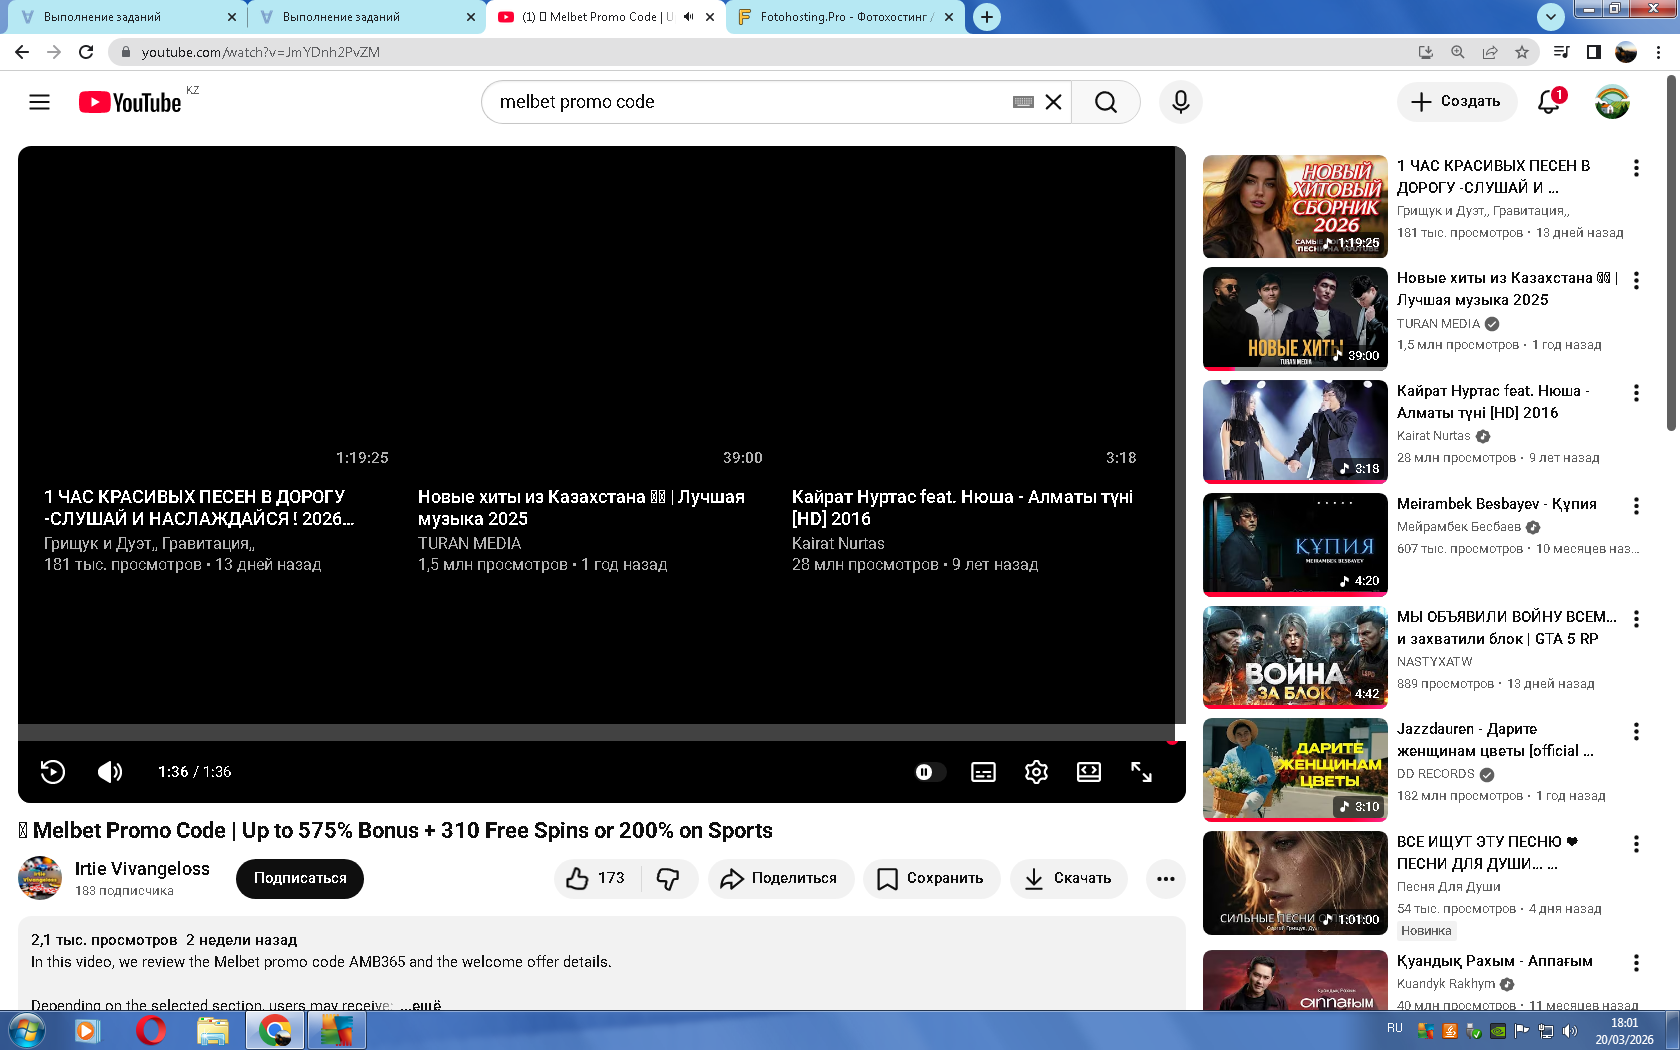Switch to second 'Выполнение заданий' browser tab
This screenshot has width=1680, height=1050.
(367, 17)
